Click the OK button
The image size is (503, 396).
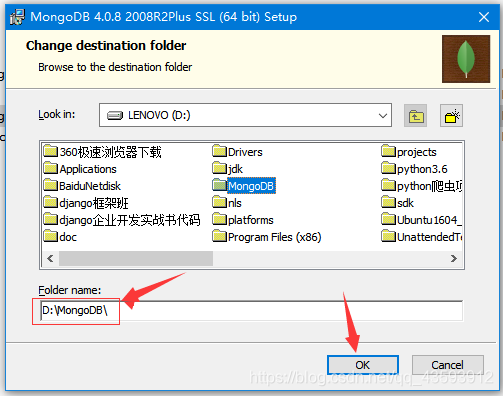click(363, 365)
